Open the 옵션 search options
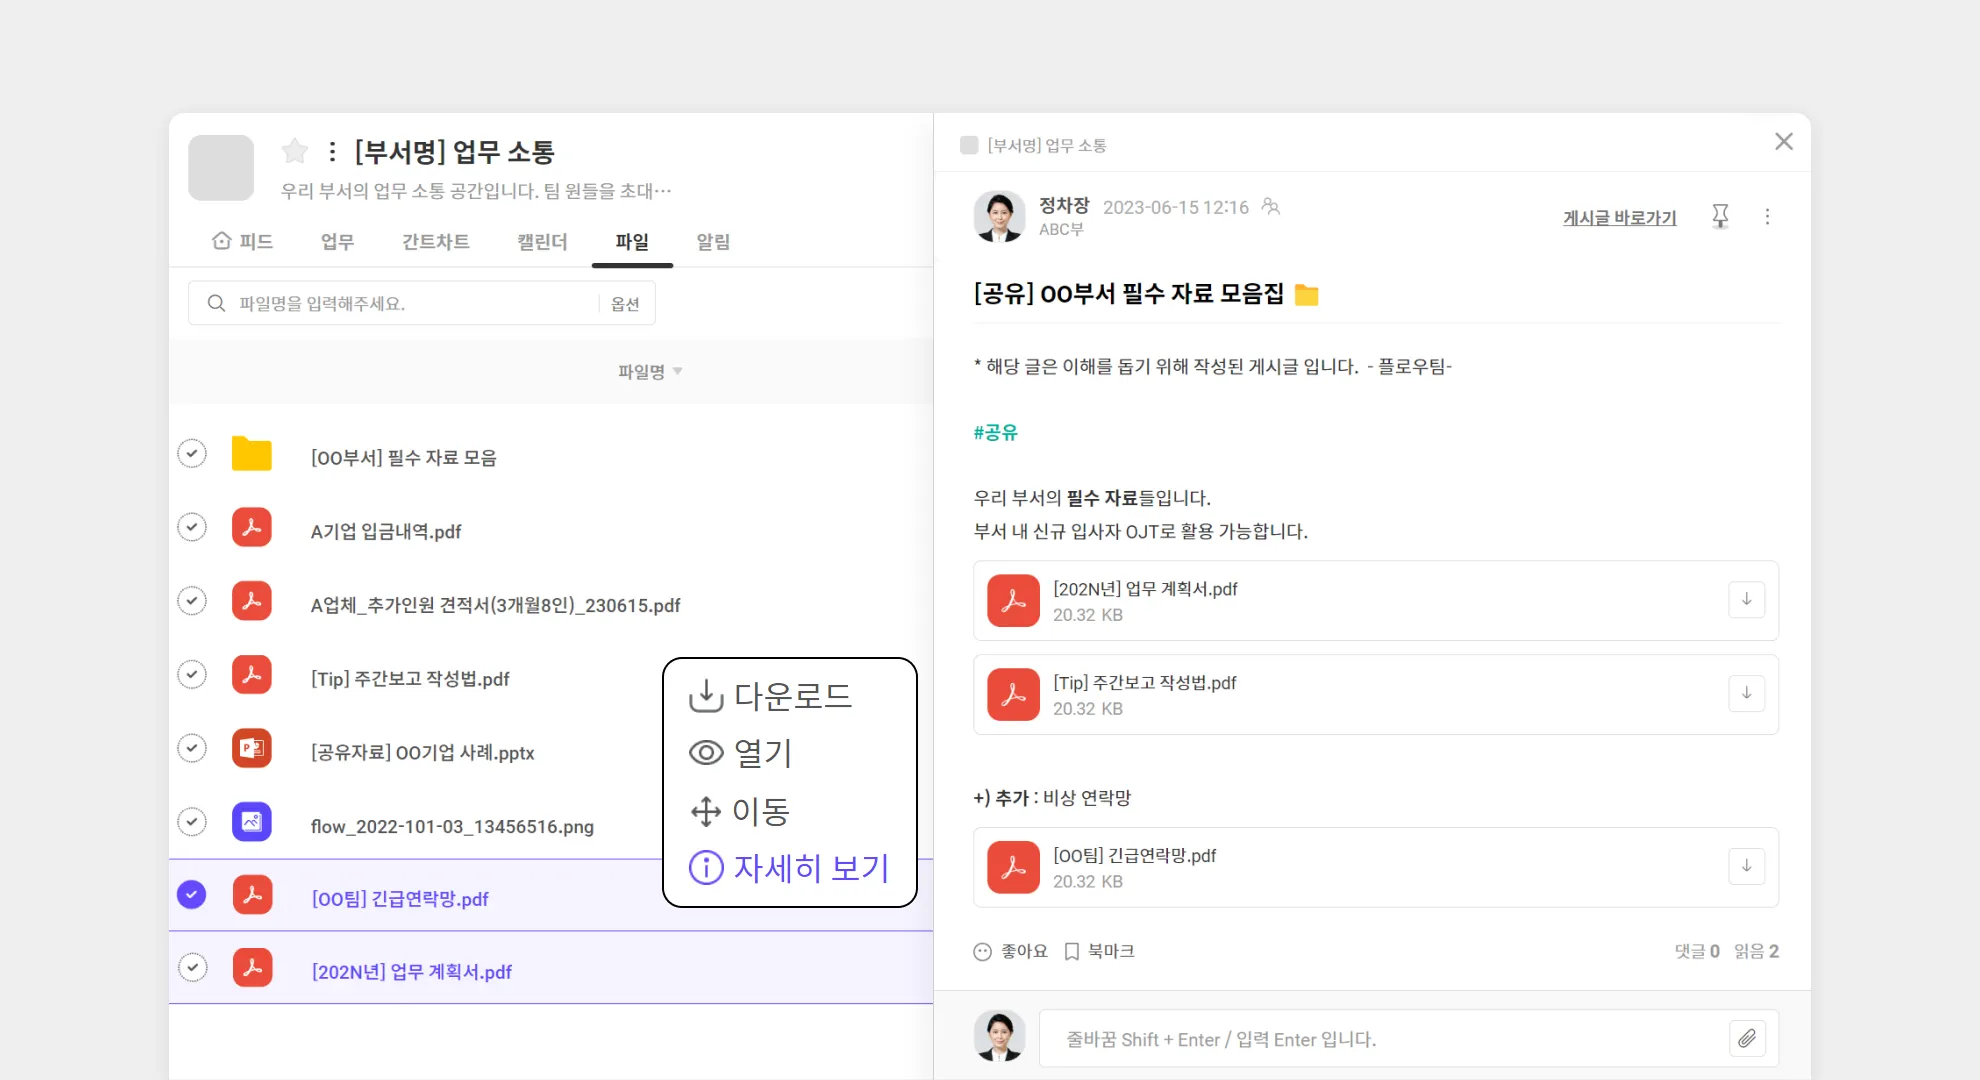Screen dimensions: 1980x1080 [x=625, y=304]
